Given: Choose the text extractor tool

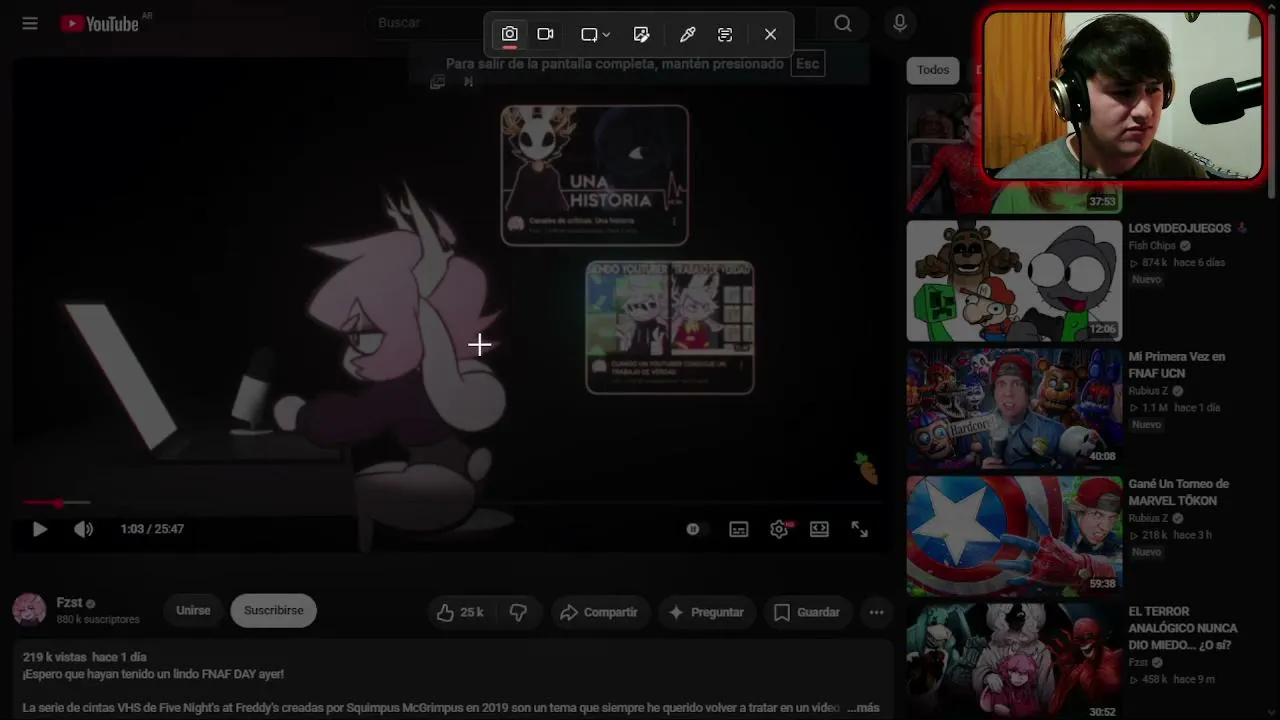Looking at the screenshot, I should [x=725, y=34].
